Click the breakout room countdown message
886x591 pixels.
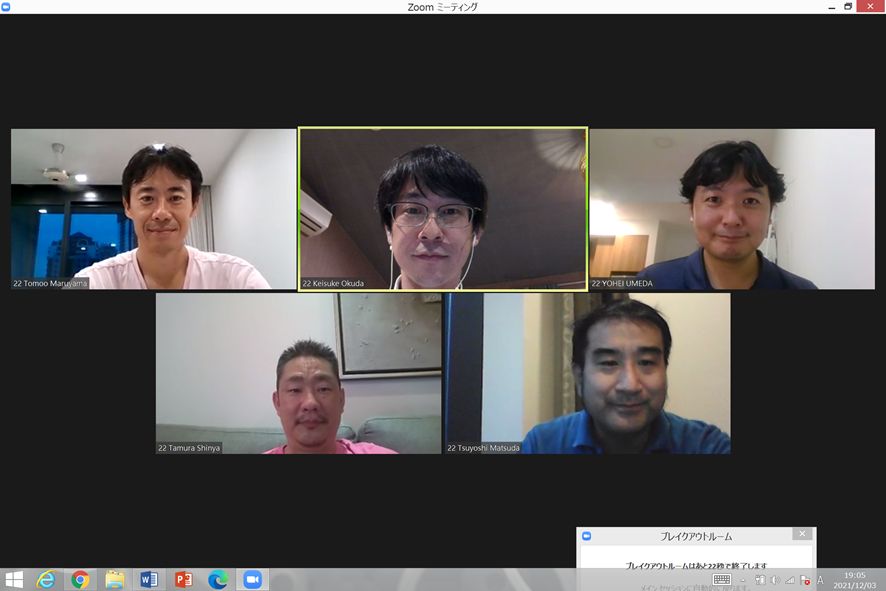tap(696, 566)
